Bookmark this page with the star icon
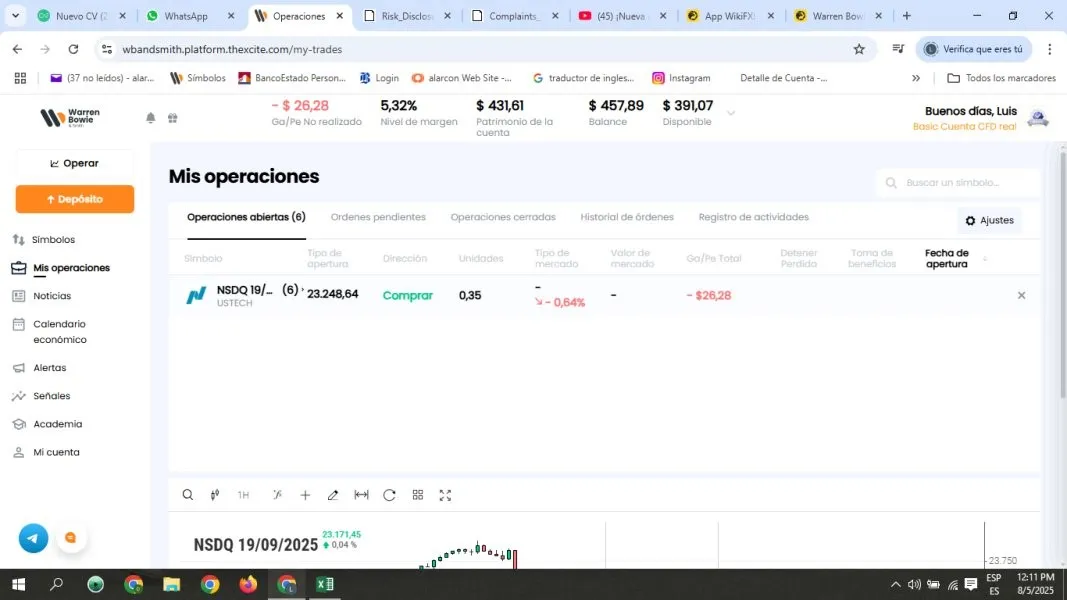The width and height of the screenshot is (1067, 600). [859, 49]
